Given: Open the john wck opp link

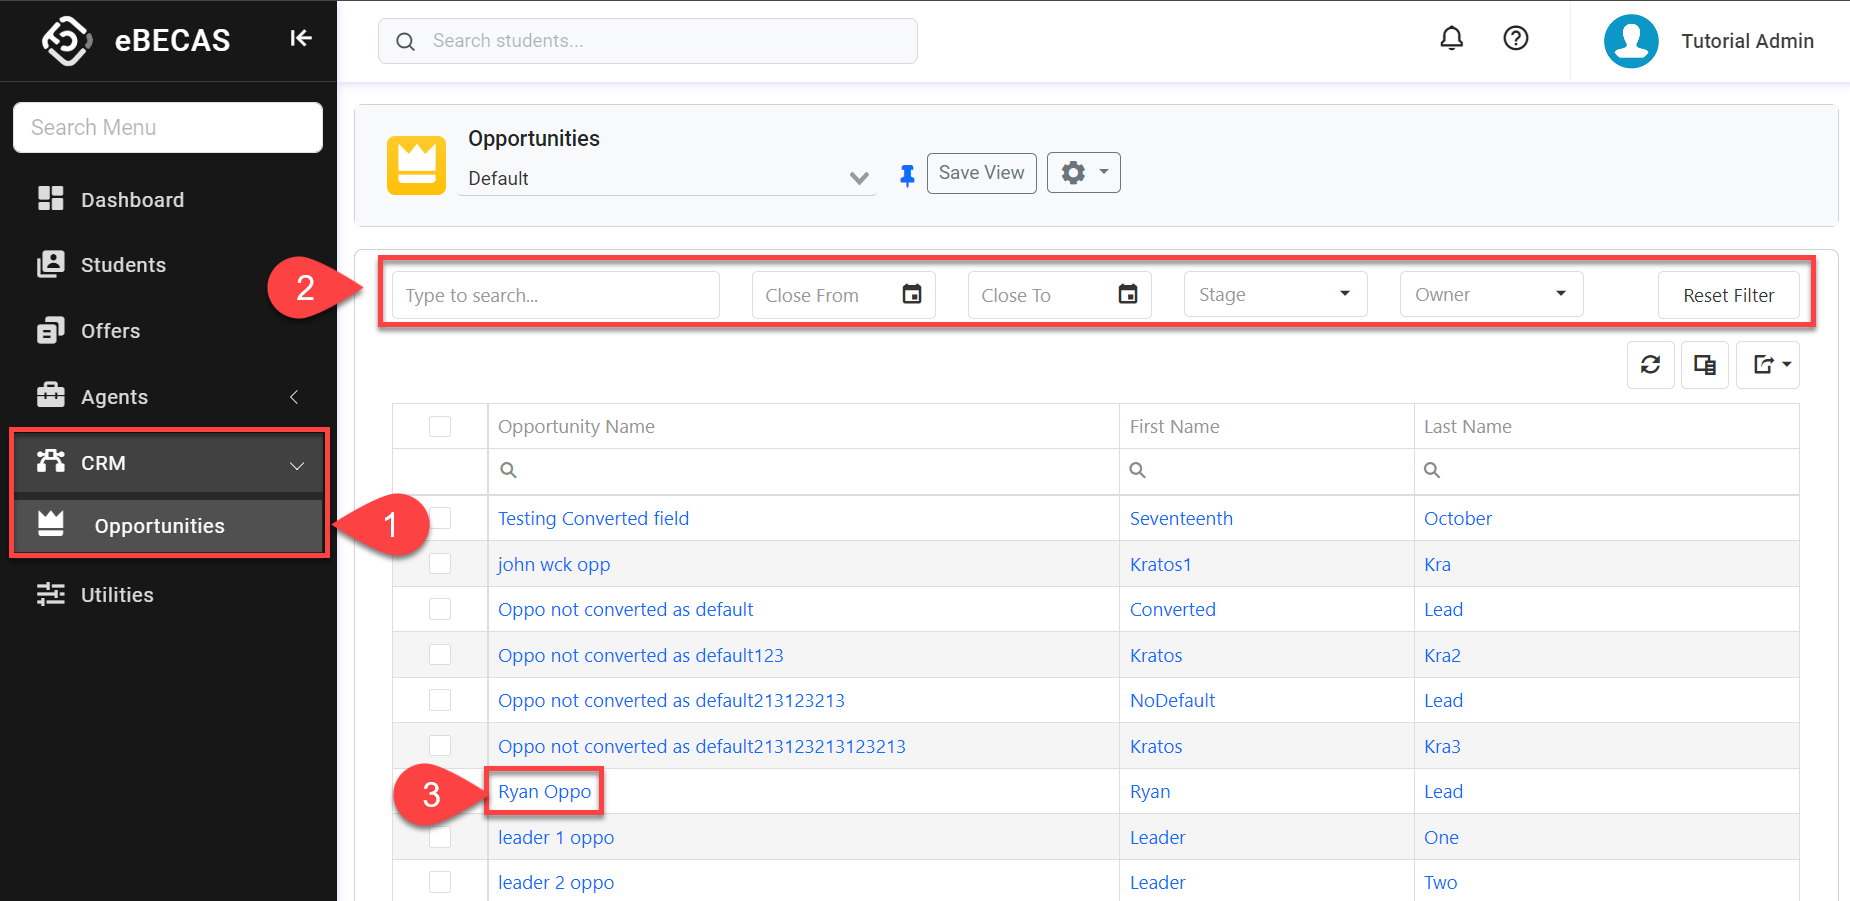Looking at the screenshot, I should tap(554, 564).
